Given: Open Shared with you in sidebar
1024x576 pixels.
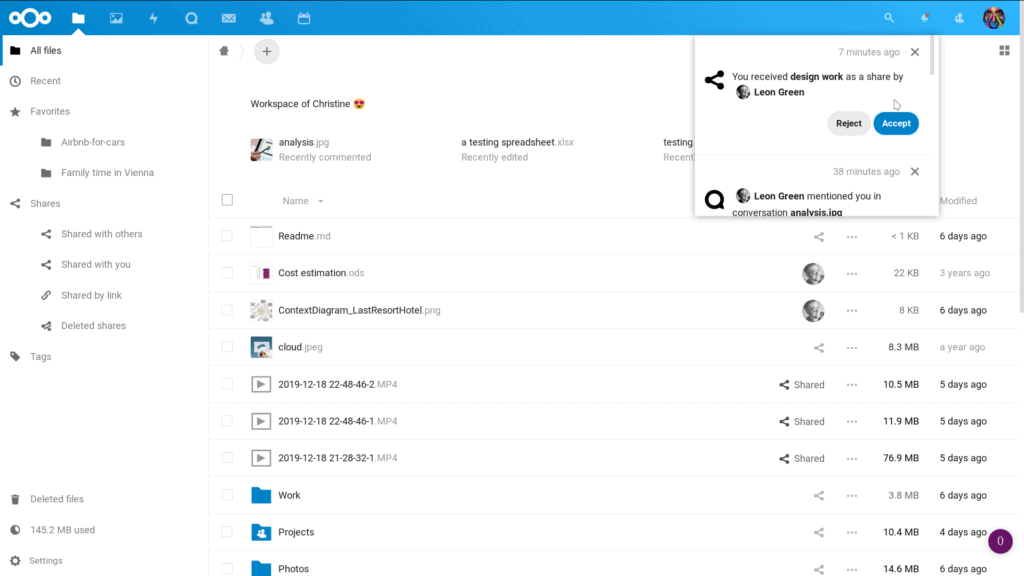Looking at the screenshot, I should [x=95, y=264].
